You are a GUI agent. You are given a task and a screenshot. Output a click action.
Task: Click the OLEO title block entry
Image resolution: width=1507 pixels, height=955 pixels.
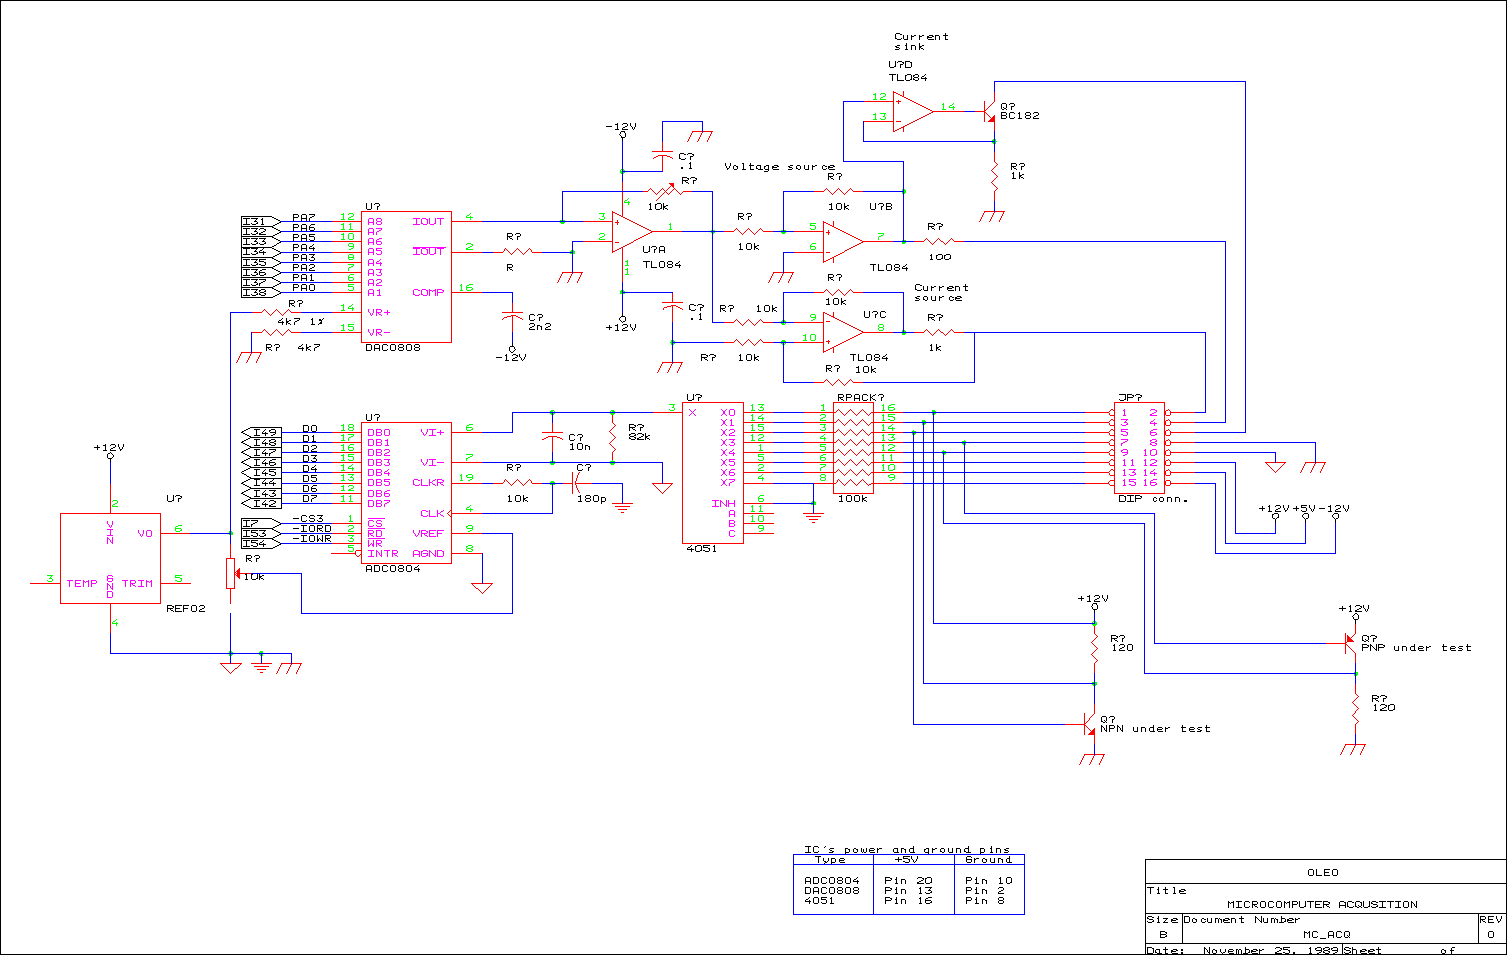click(1323, 872)
